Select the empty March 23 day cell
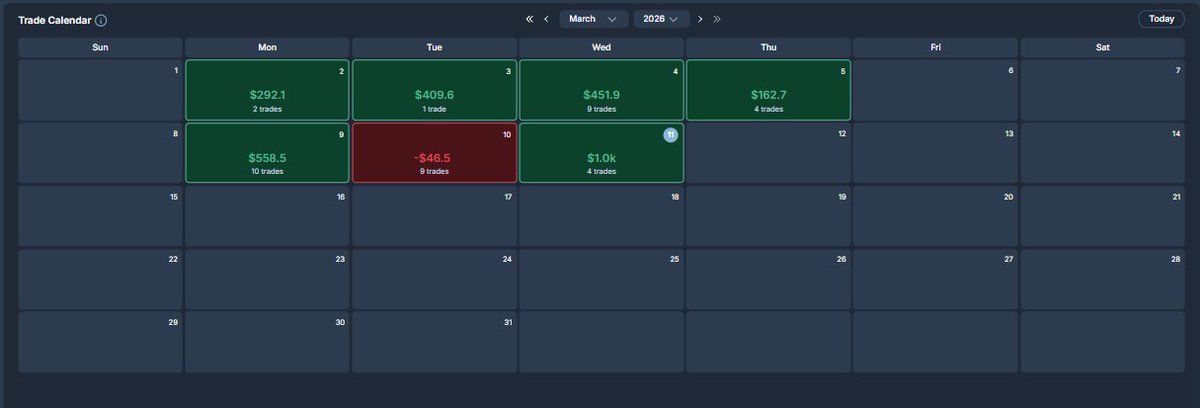 point(267,279)
